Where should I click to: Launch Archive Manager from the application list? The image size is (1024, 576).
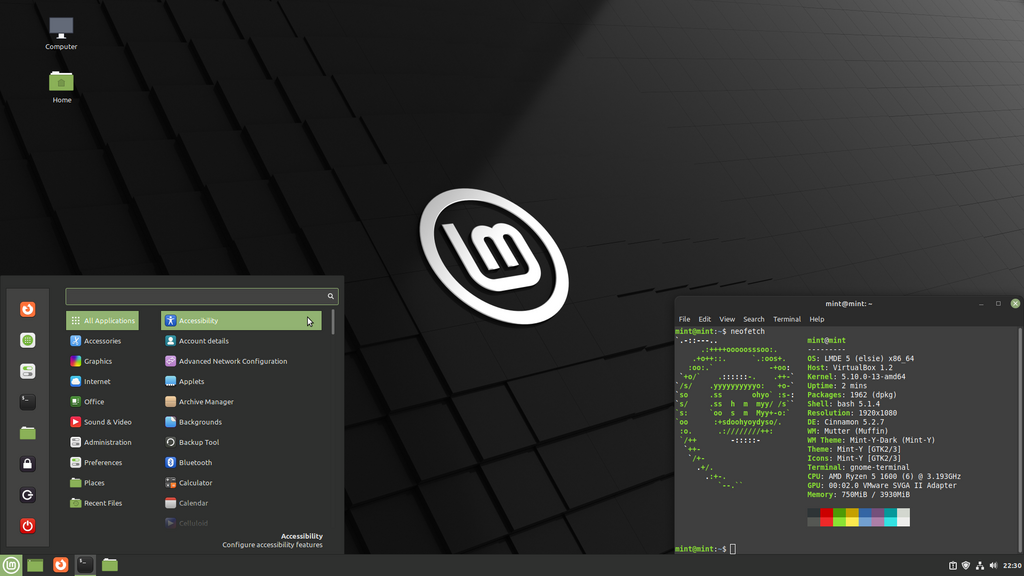point(241,402)
